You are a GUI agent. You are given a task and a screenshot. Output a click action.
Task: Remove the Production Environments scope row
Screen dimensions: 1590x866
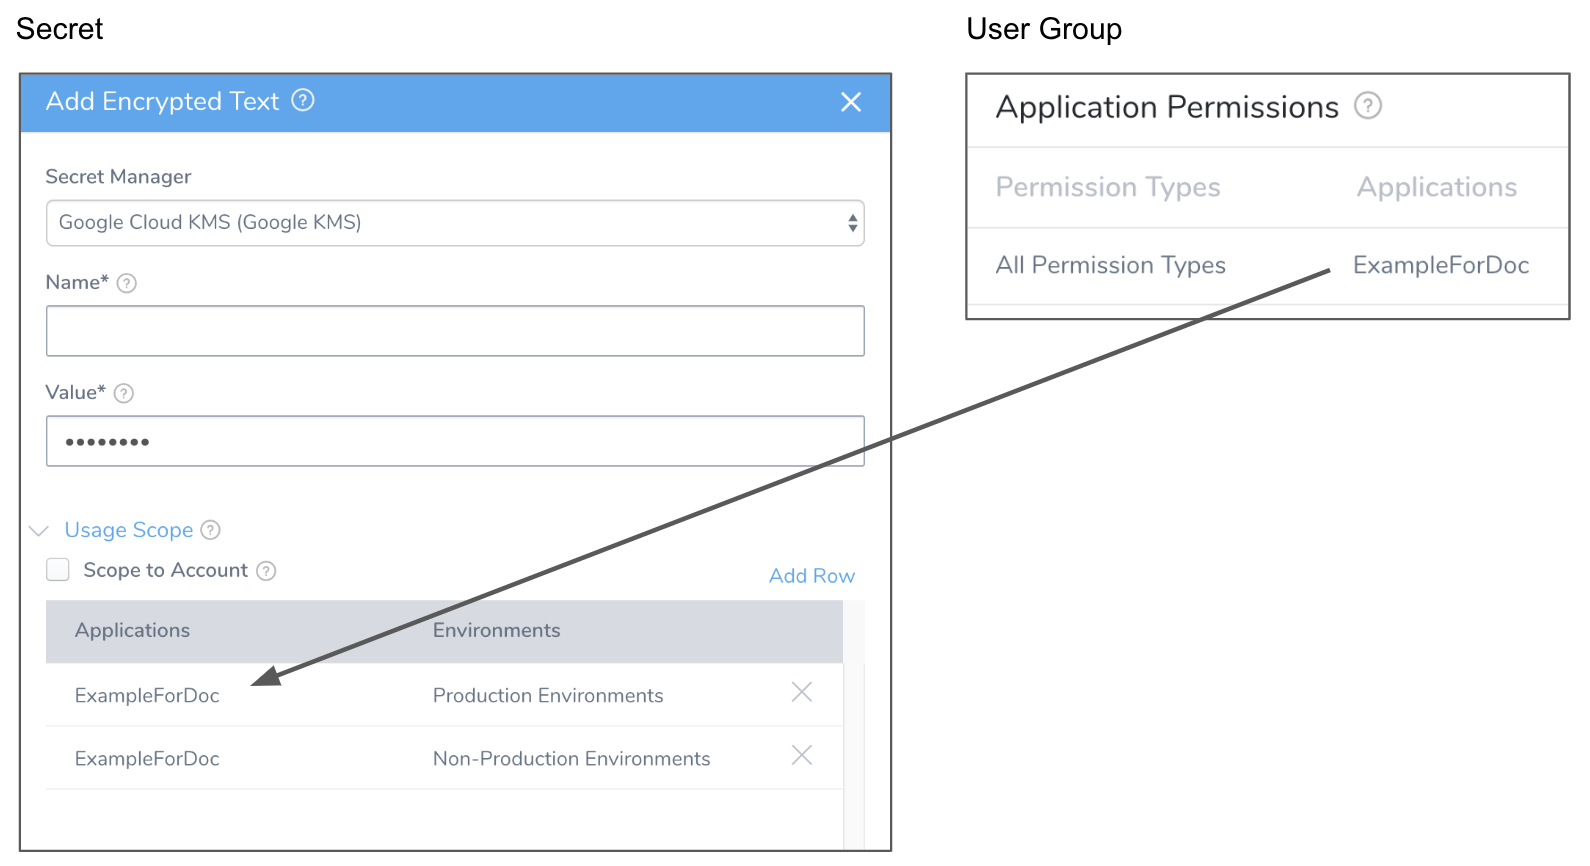point(802,692)
